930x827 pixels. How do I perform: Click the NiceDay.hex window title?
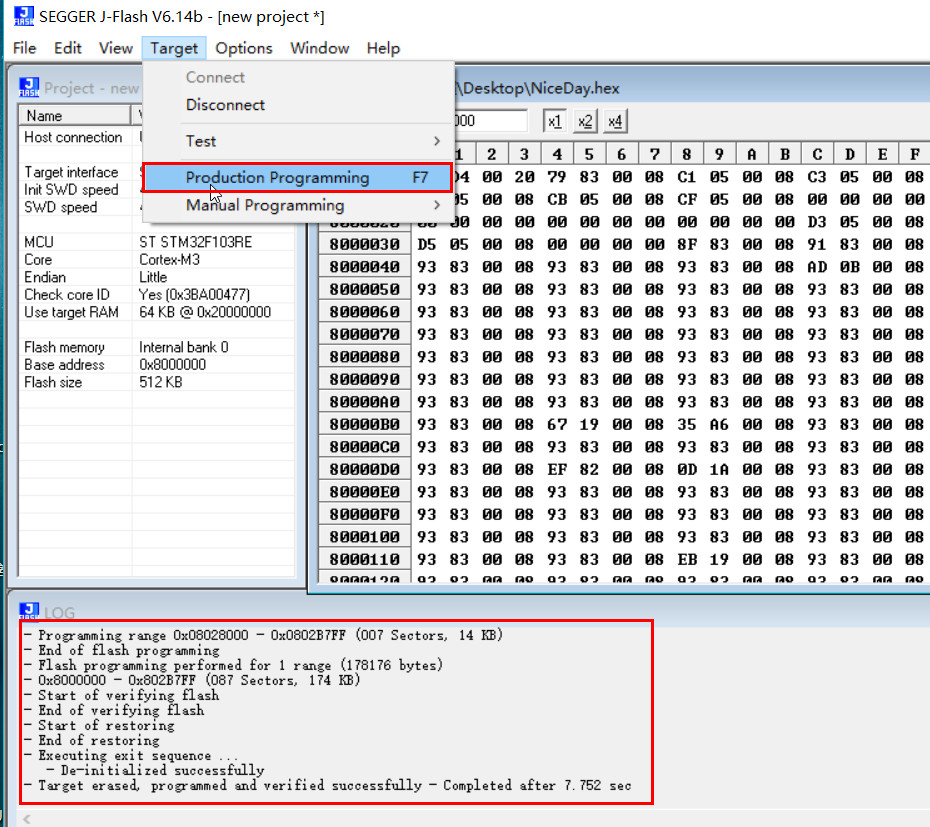537,88
